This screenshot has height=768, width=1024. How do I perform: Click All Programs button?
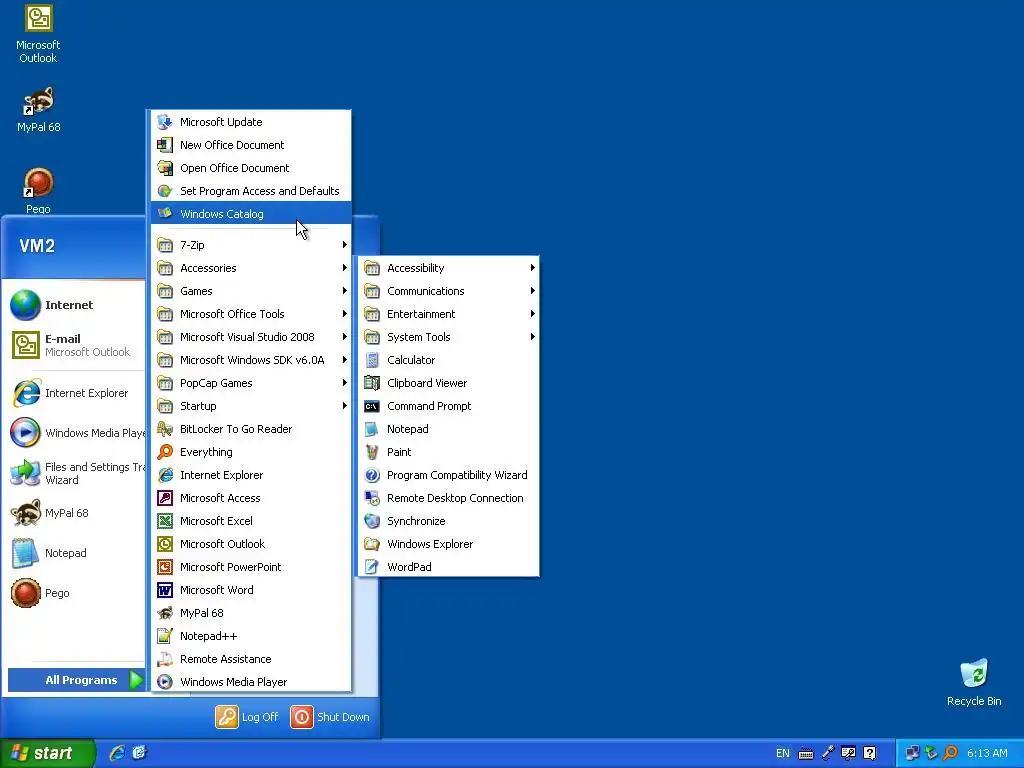pyautogui.click(x=76, y=680)
